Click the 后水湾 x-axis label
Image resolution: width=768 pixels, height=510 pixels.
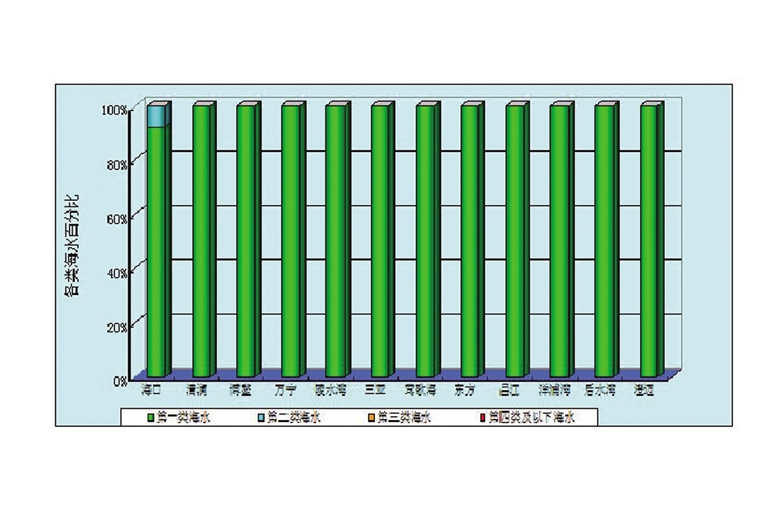[x=601, y=387]
